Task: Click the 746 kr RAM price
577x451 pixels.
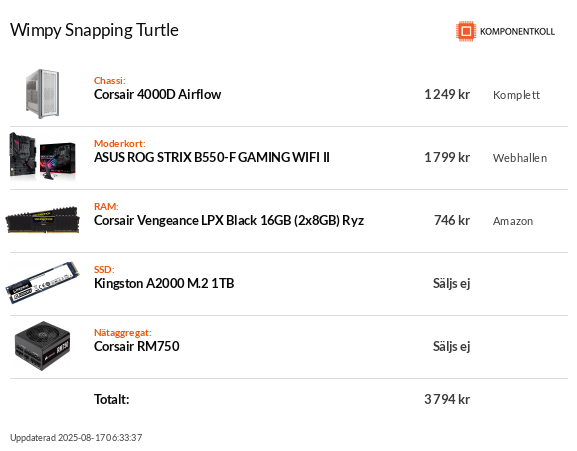Action: (x=452, y=220)
